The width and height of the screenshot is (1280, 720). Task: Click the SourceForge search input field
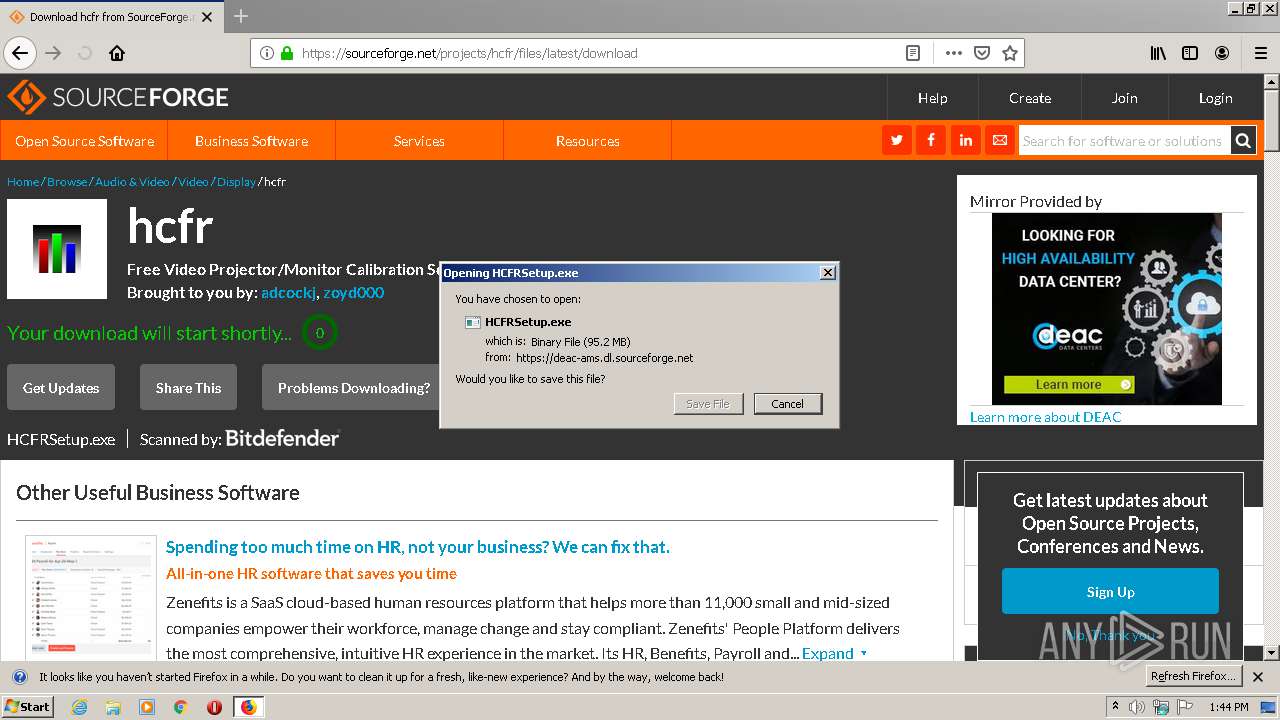[x=1123, y=140]
